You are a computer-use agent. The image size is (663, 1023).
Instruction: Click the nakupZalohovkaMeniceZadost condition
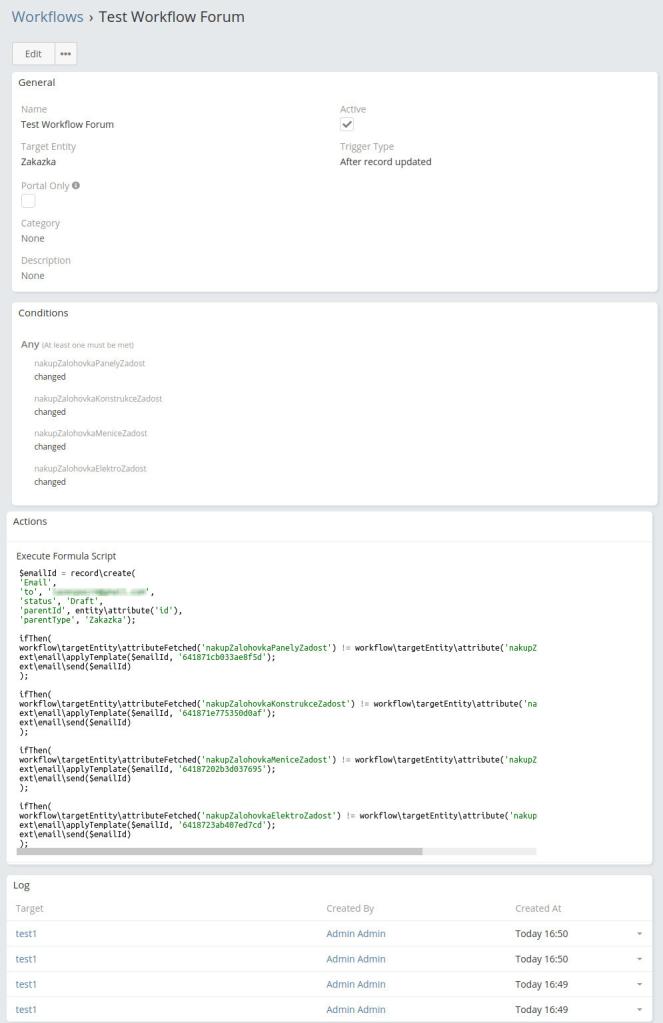coord(91,433)
